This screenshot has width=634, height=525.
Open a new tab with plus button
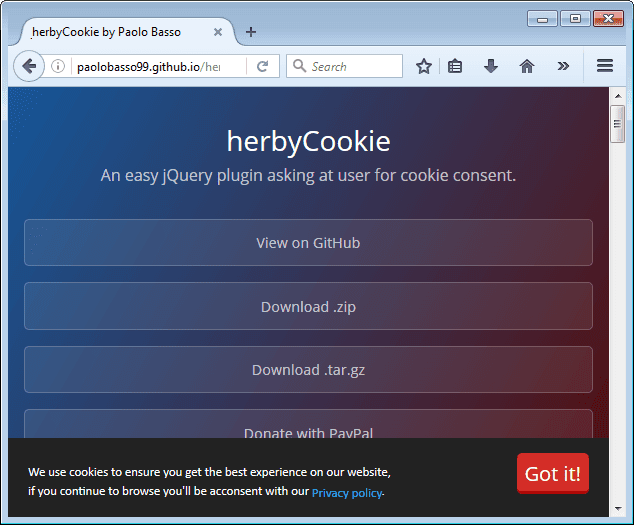[x=251, y=32]
